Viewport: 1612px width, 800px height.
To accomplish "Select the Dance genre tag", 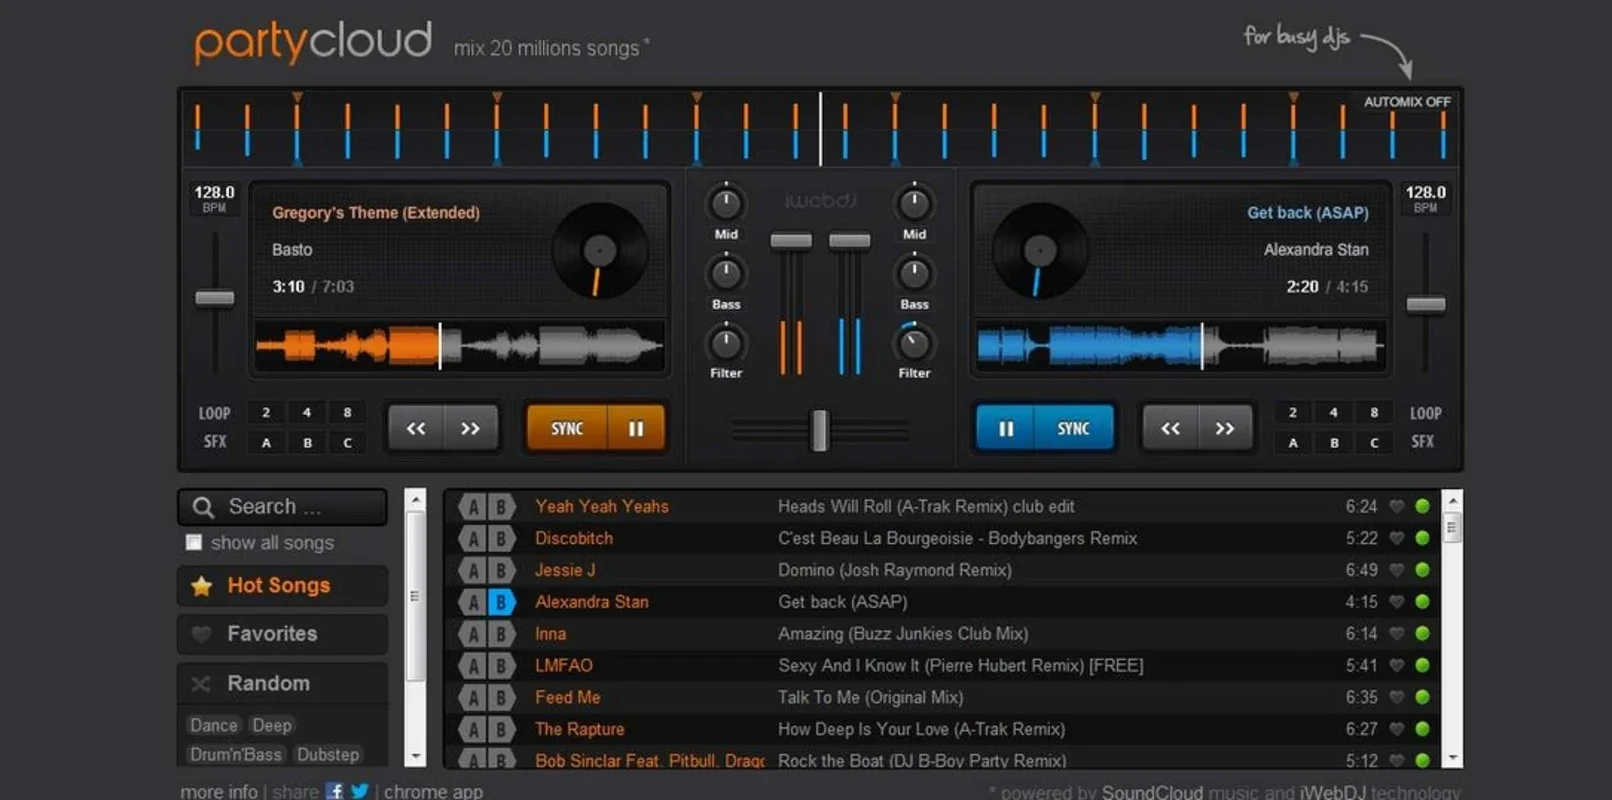I will tap(214, 725).
